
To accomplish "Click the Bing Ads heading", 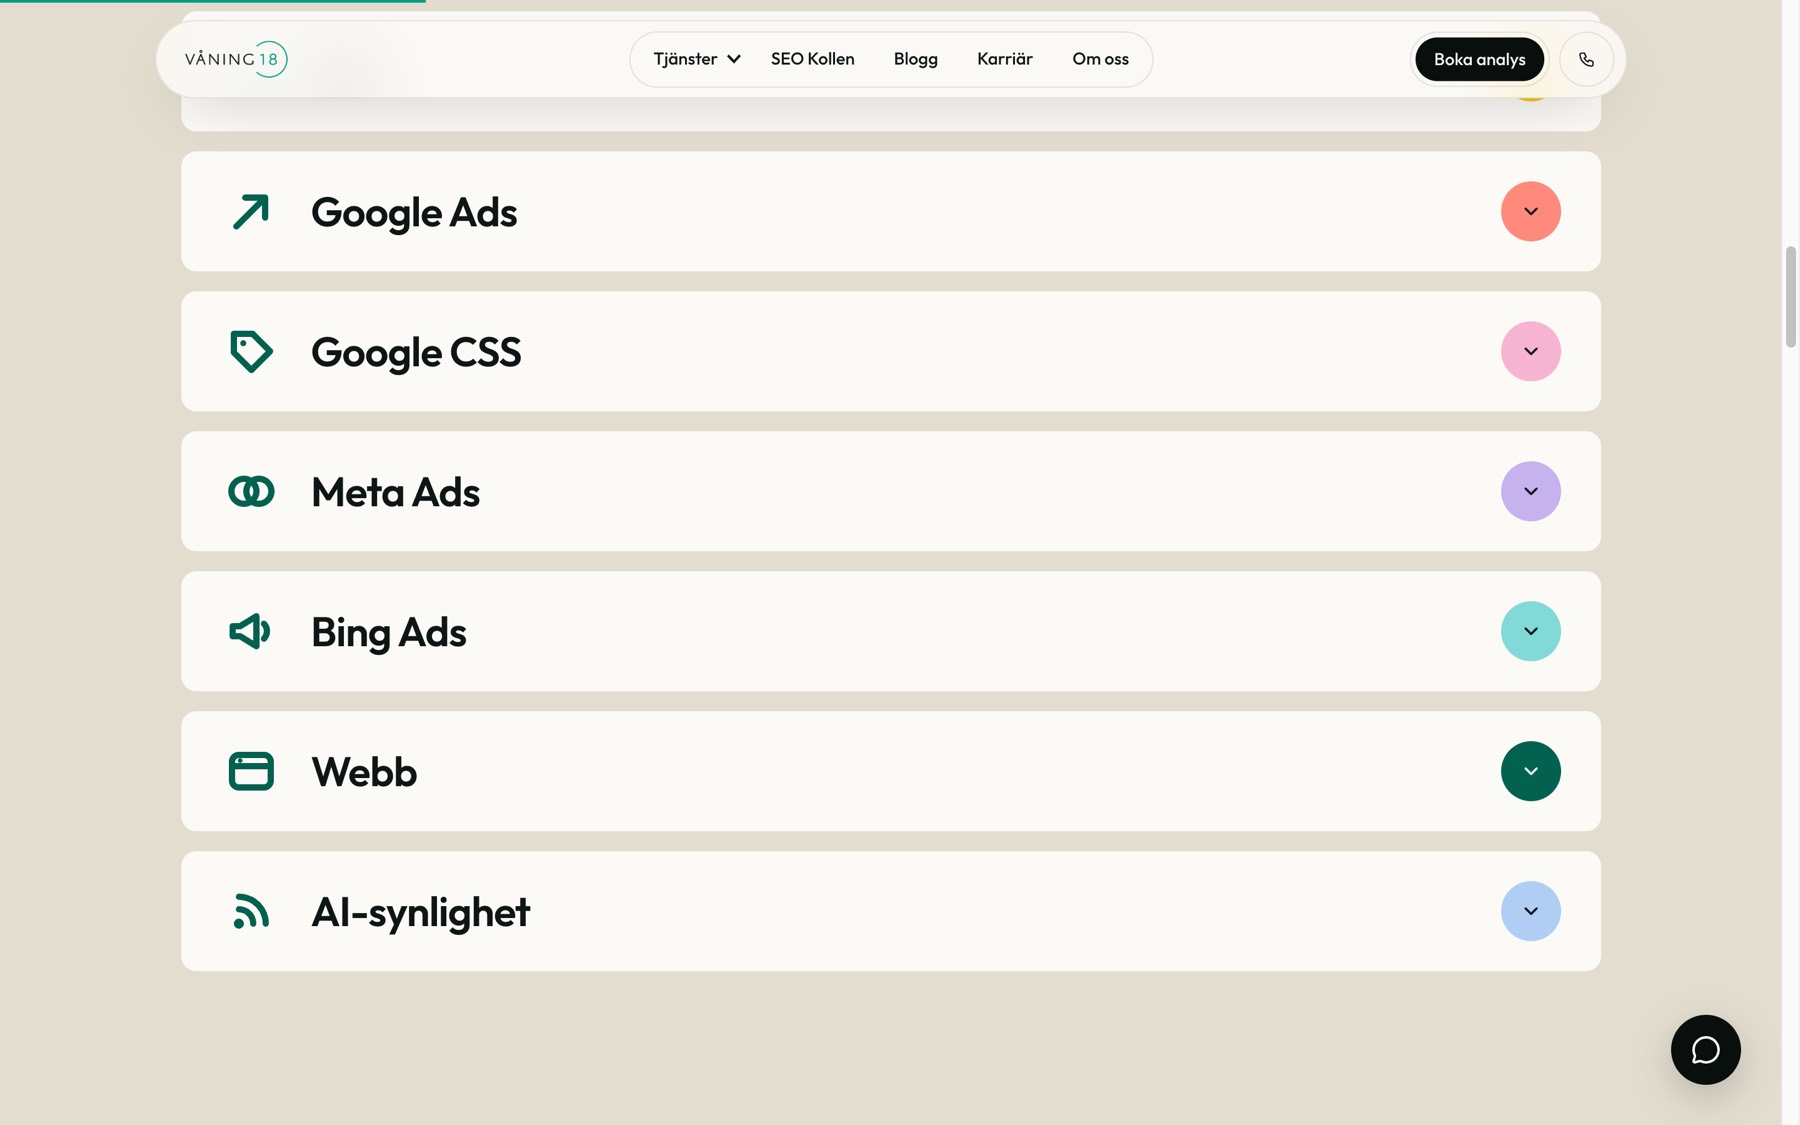I will [x=388, y=633].
